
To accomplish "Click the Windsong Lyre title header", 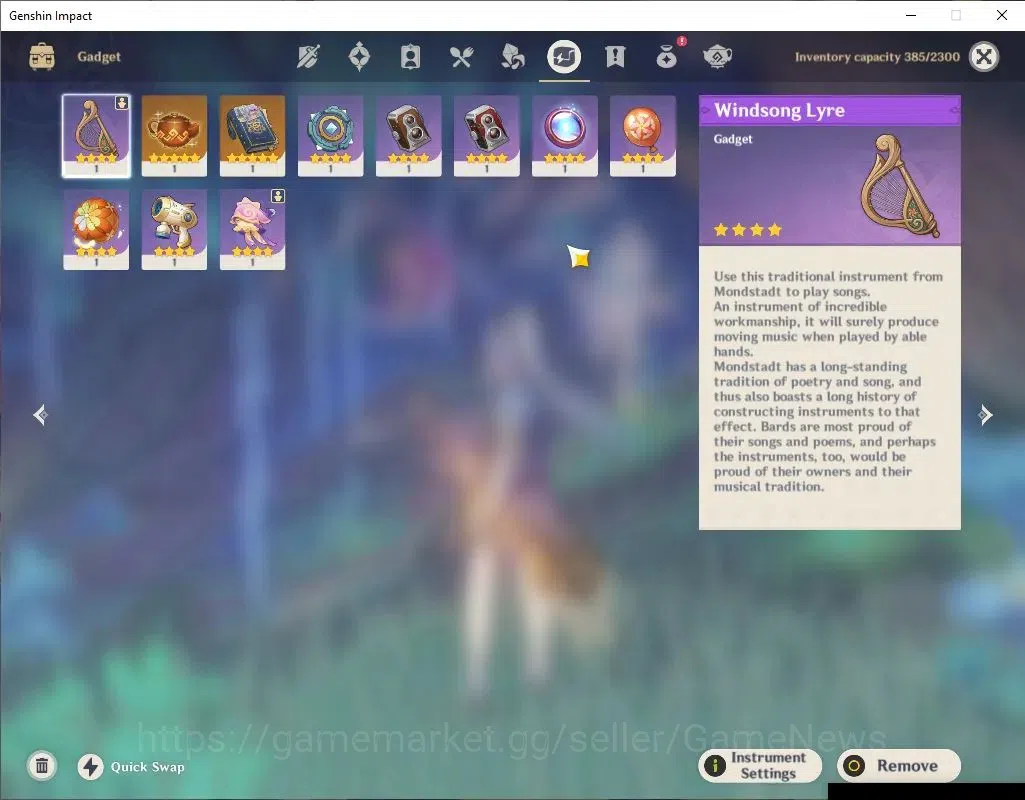I will click(x=830, y=110).
